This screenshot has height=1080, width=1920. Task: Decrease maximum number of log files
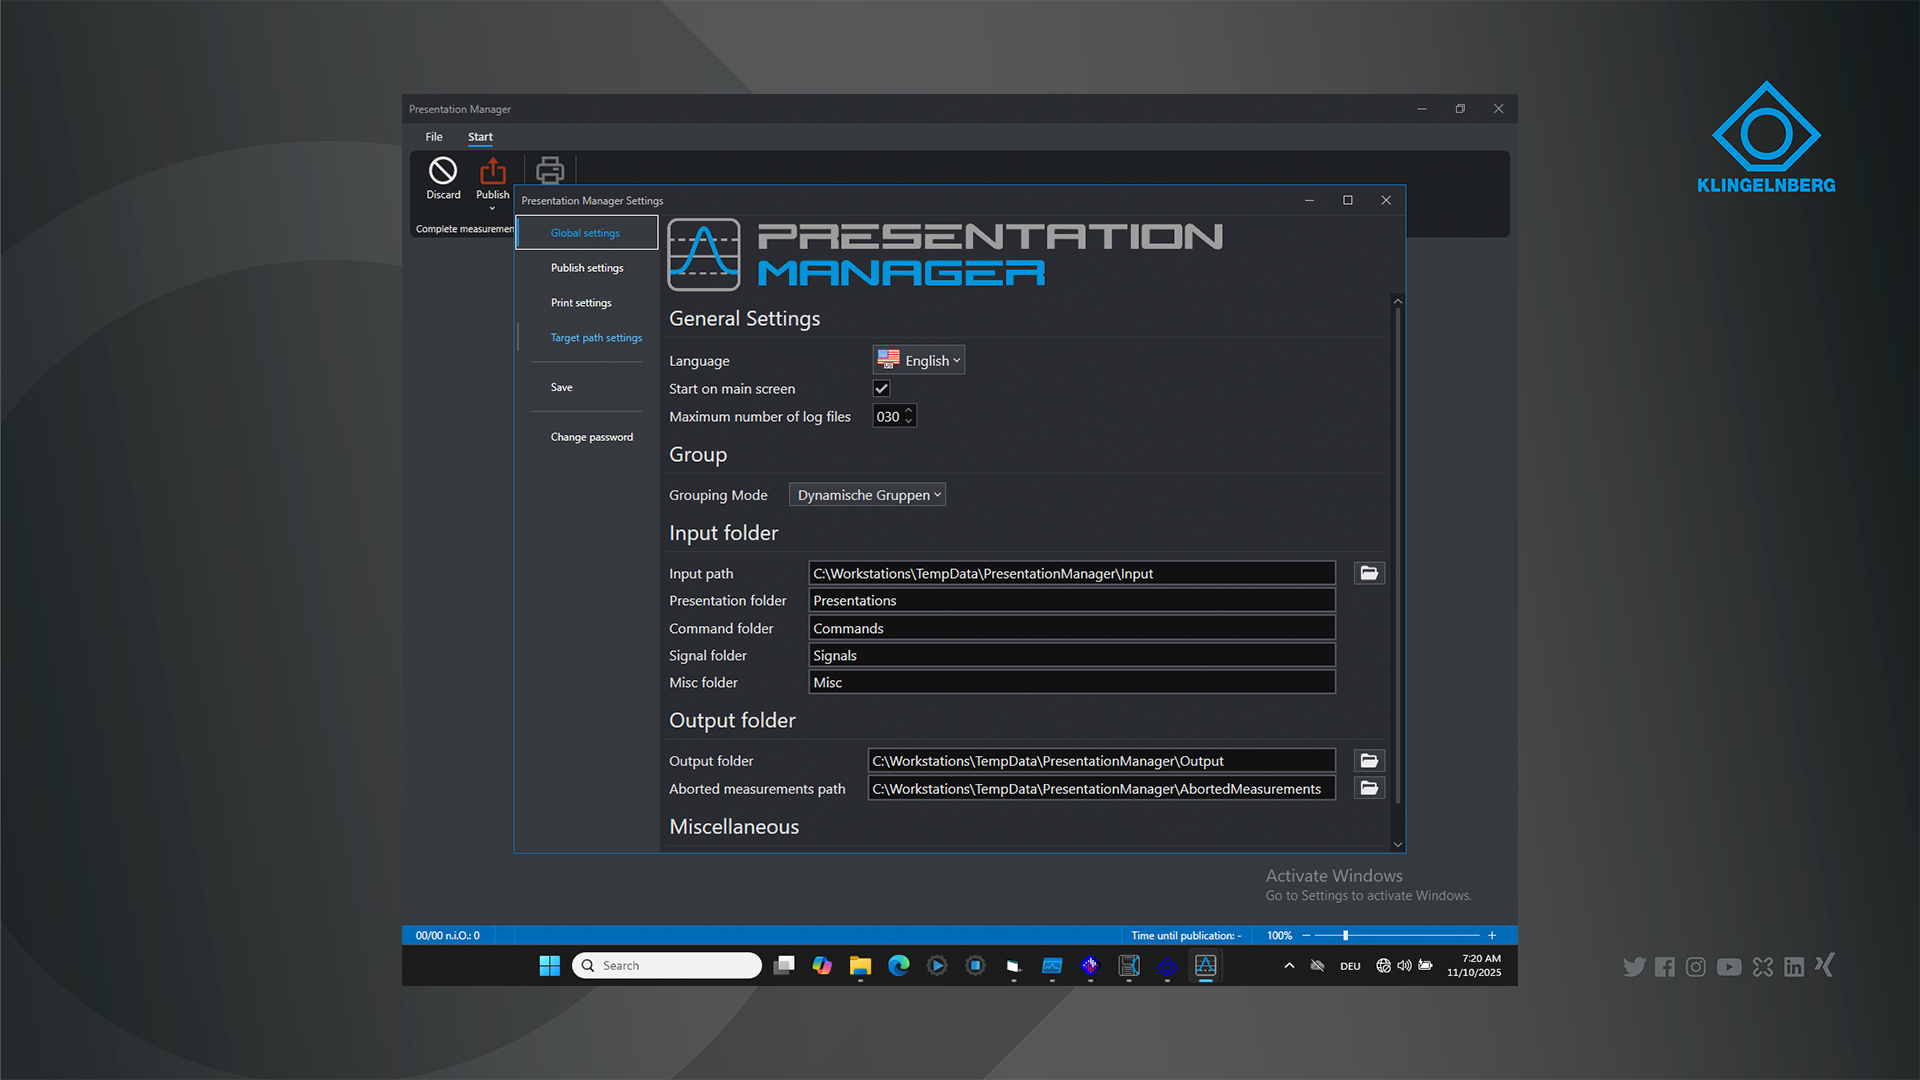[x=908, y=422]
